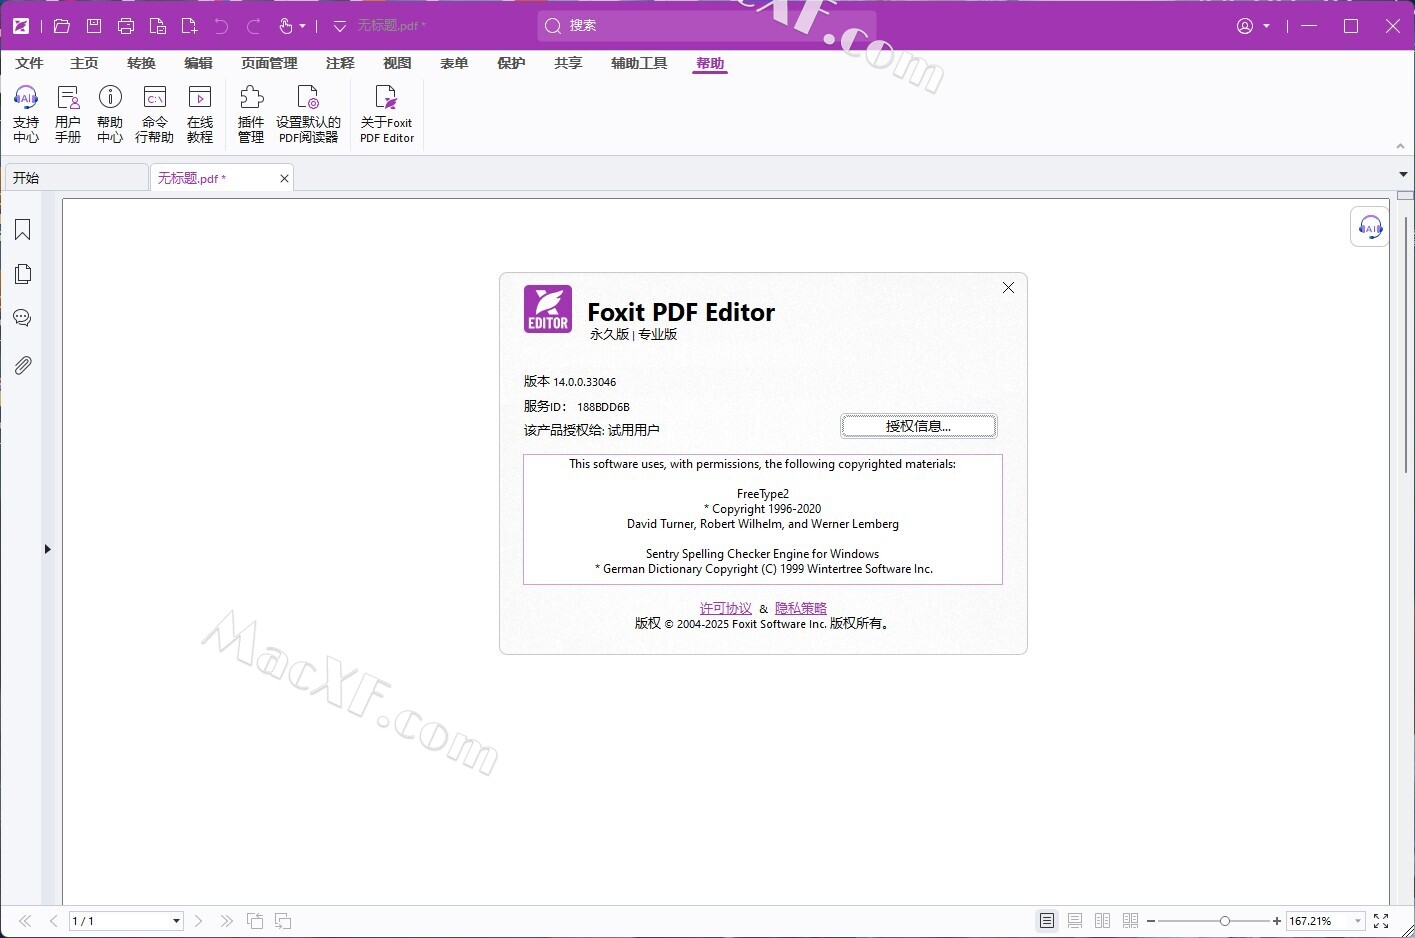Click the Print icon in title bar
1415x938 pixels.
tap(126, 26)
